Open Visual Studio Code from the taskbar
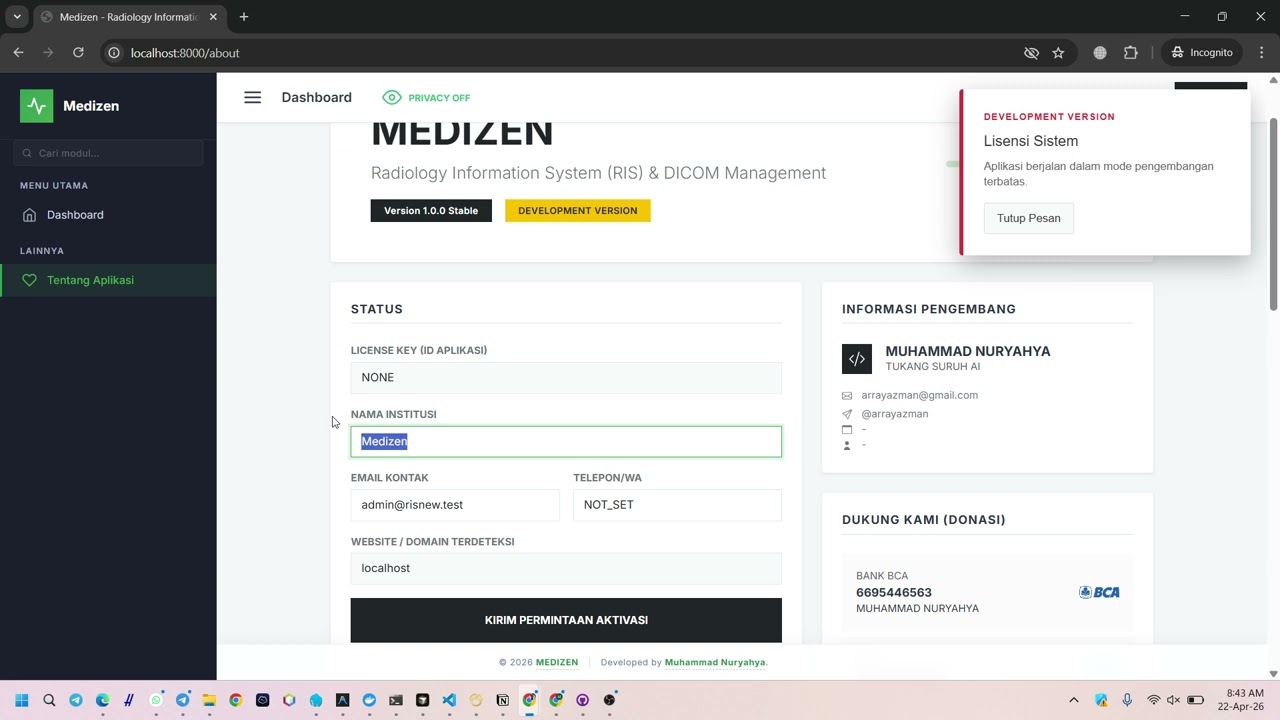 449,700
